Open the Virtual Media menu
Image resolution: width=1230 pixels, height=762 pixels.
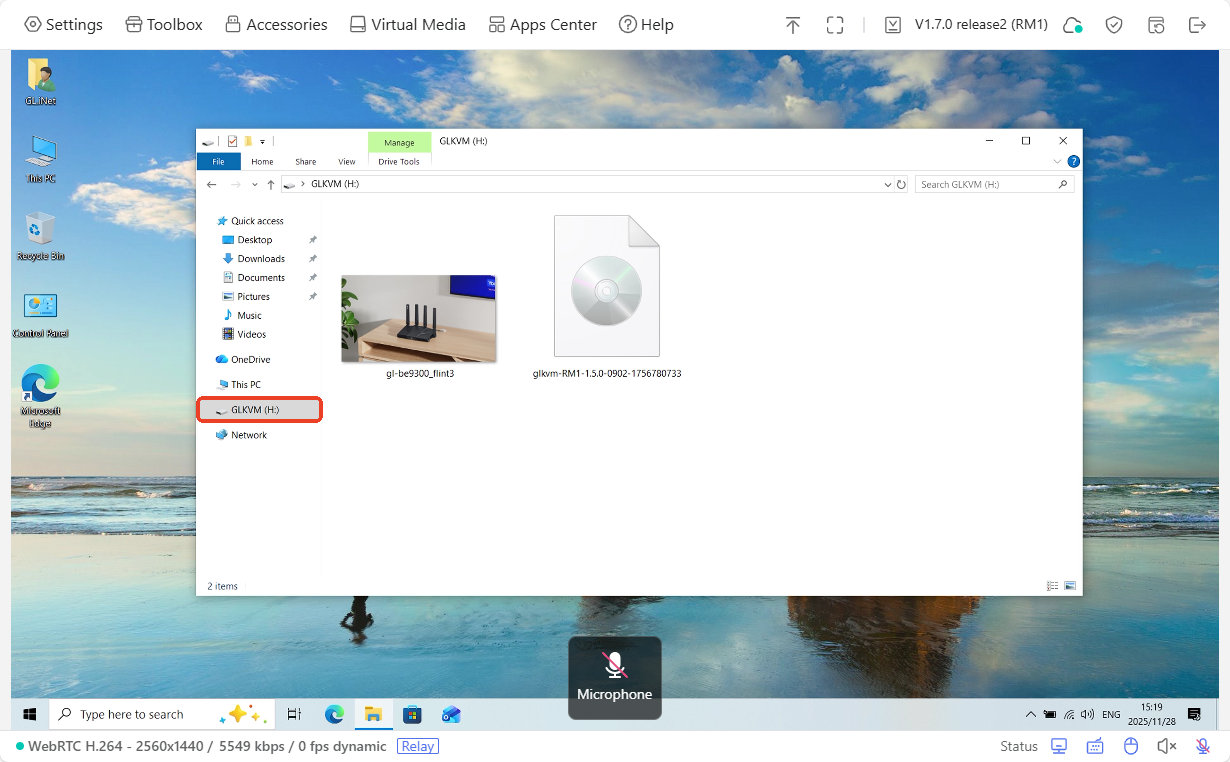(x=407, y=24)
